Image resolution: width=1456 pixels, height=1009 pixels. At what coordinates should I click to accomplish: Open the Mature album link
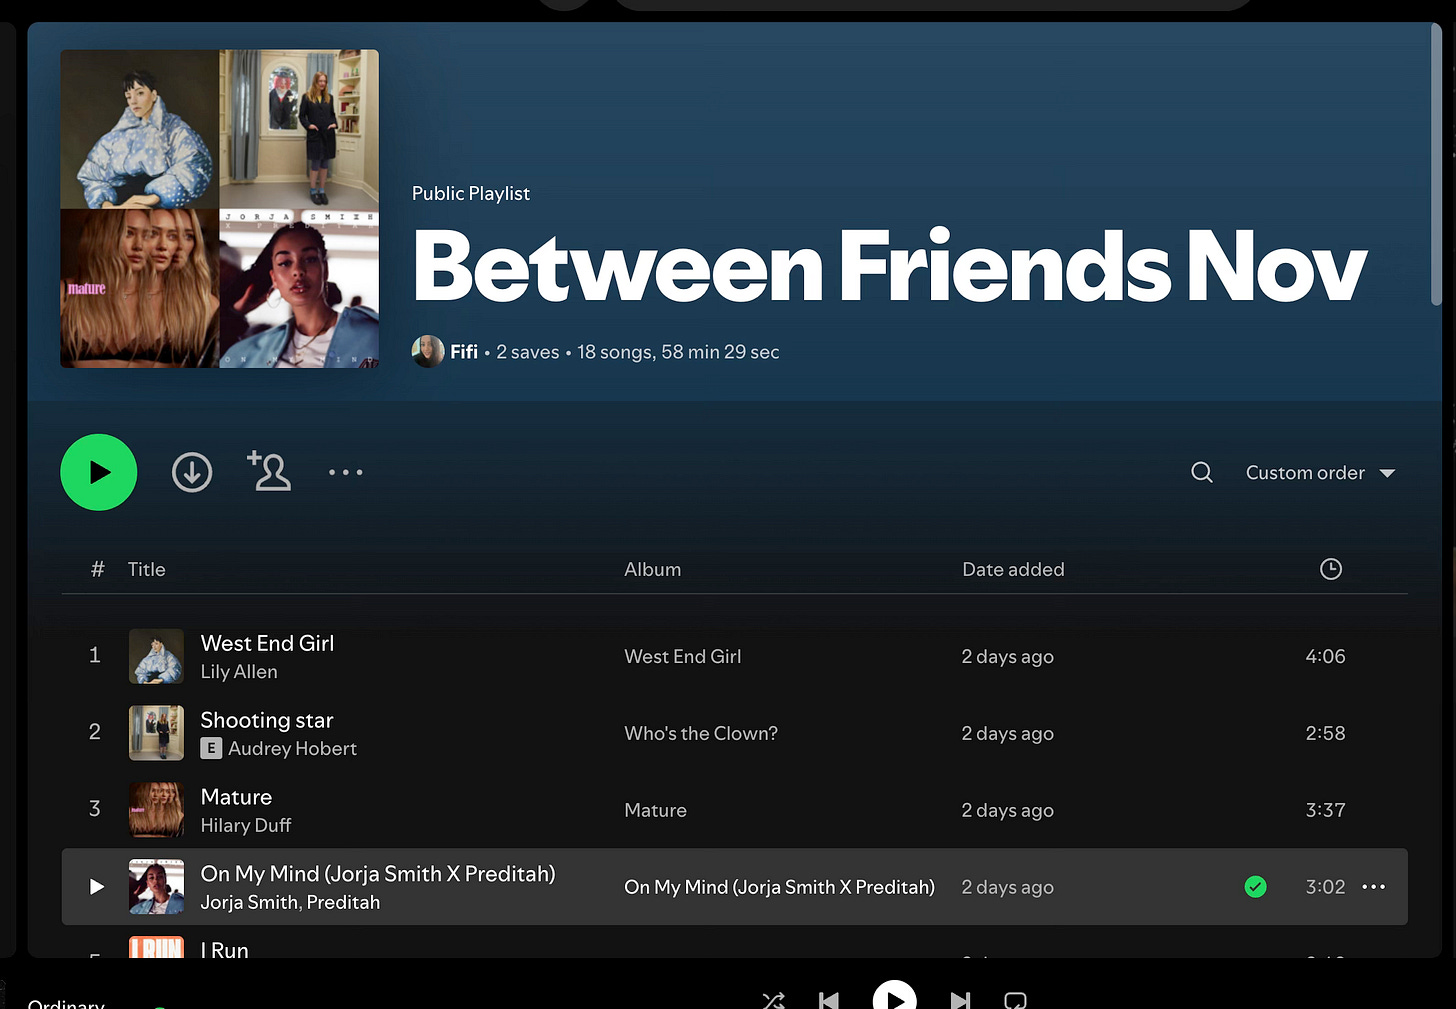tap(655, 810)
